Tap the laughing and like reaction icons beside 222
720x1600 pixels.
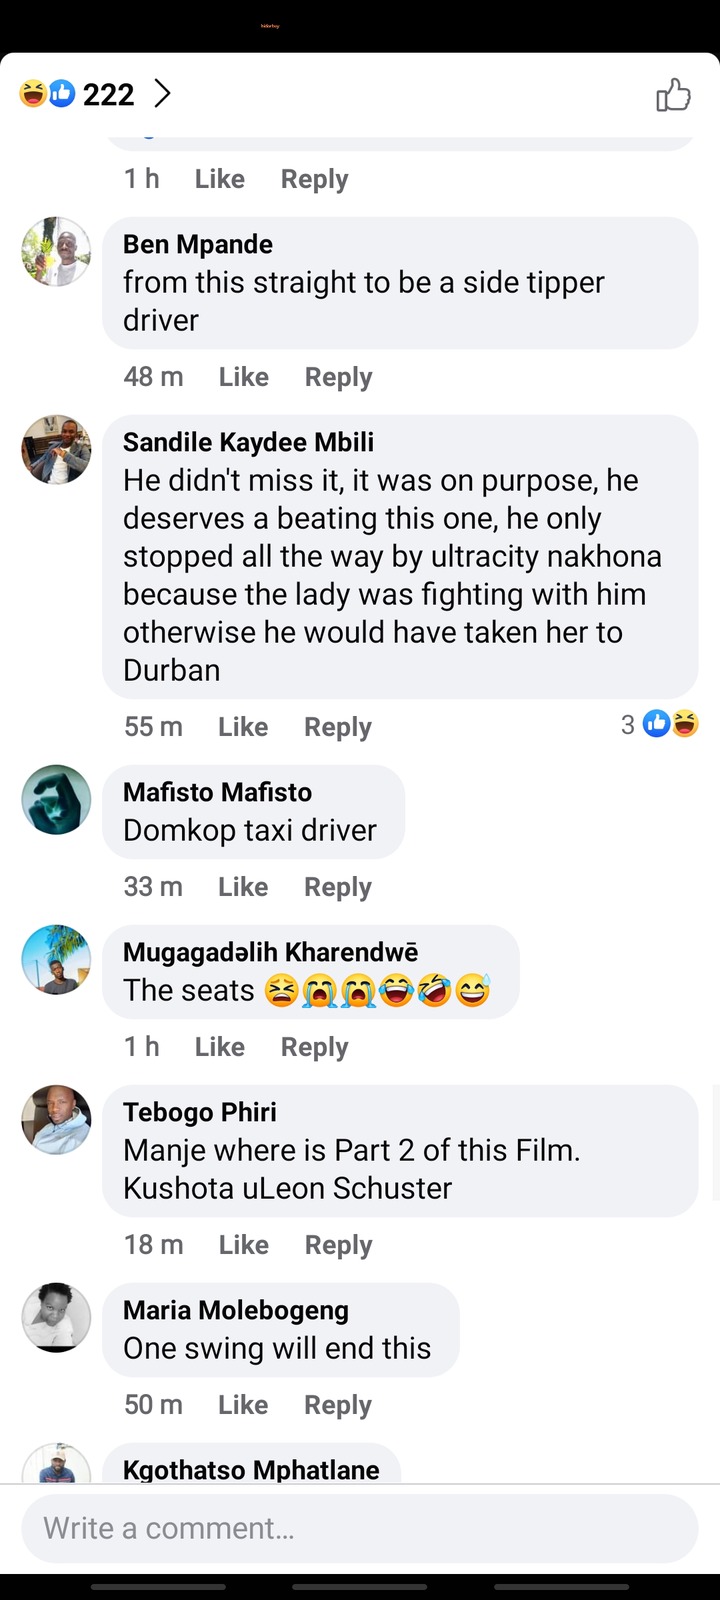click(x=47, y=94)
